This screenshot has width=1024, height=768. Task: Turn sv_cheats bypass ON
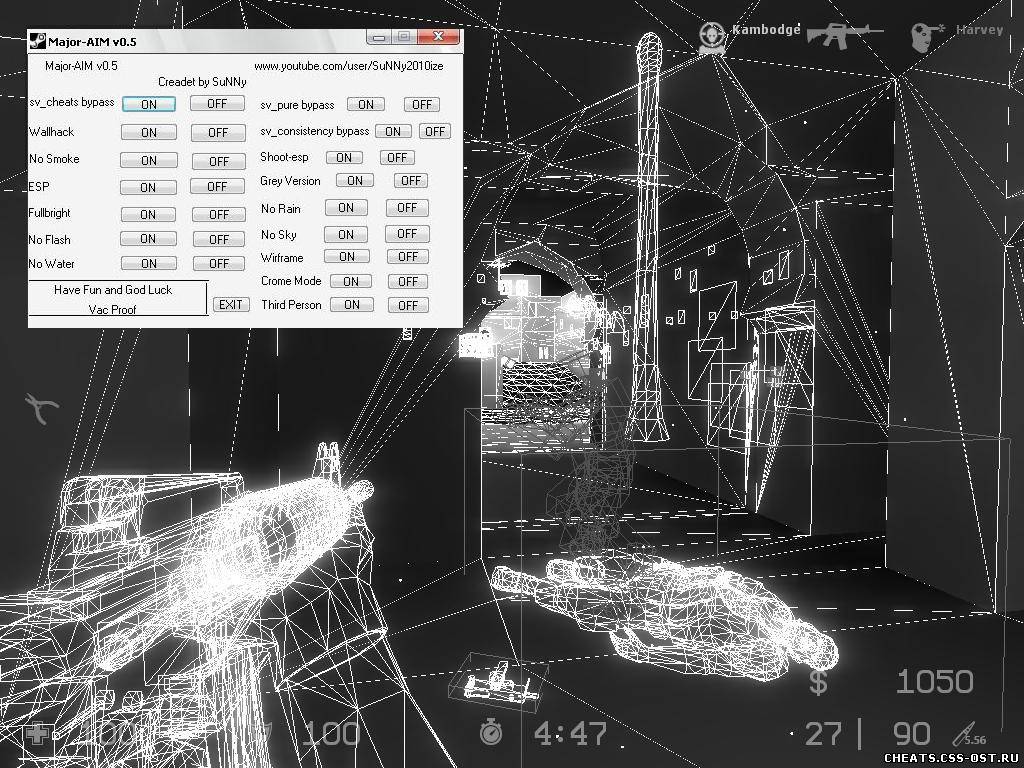click(148, 104)
